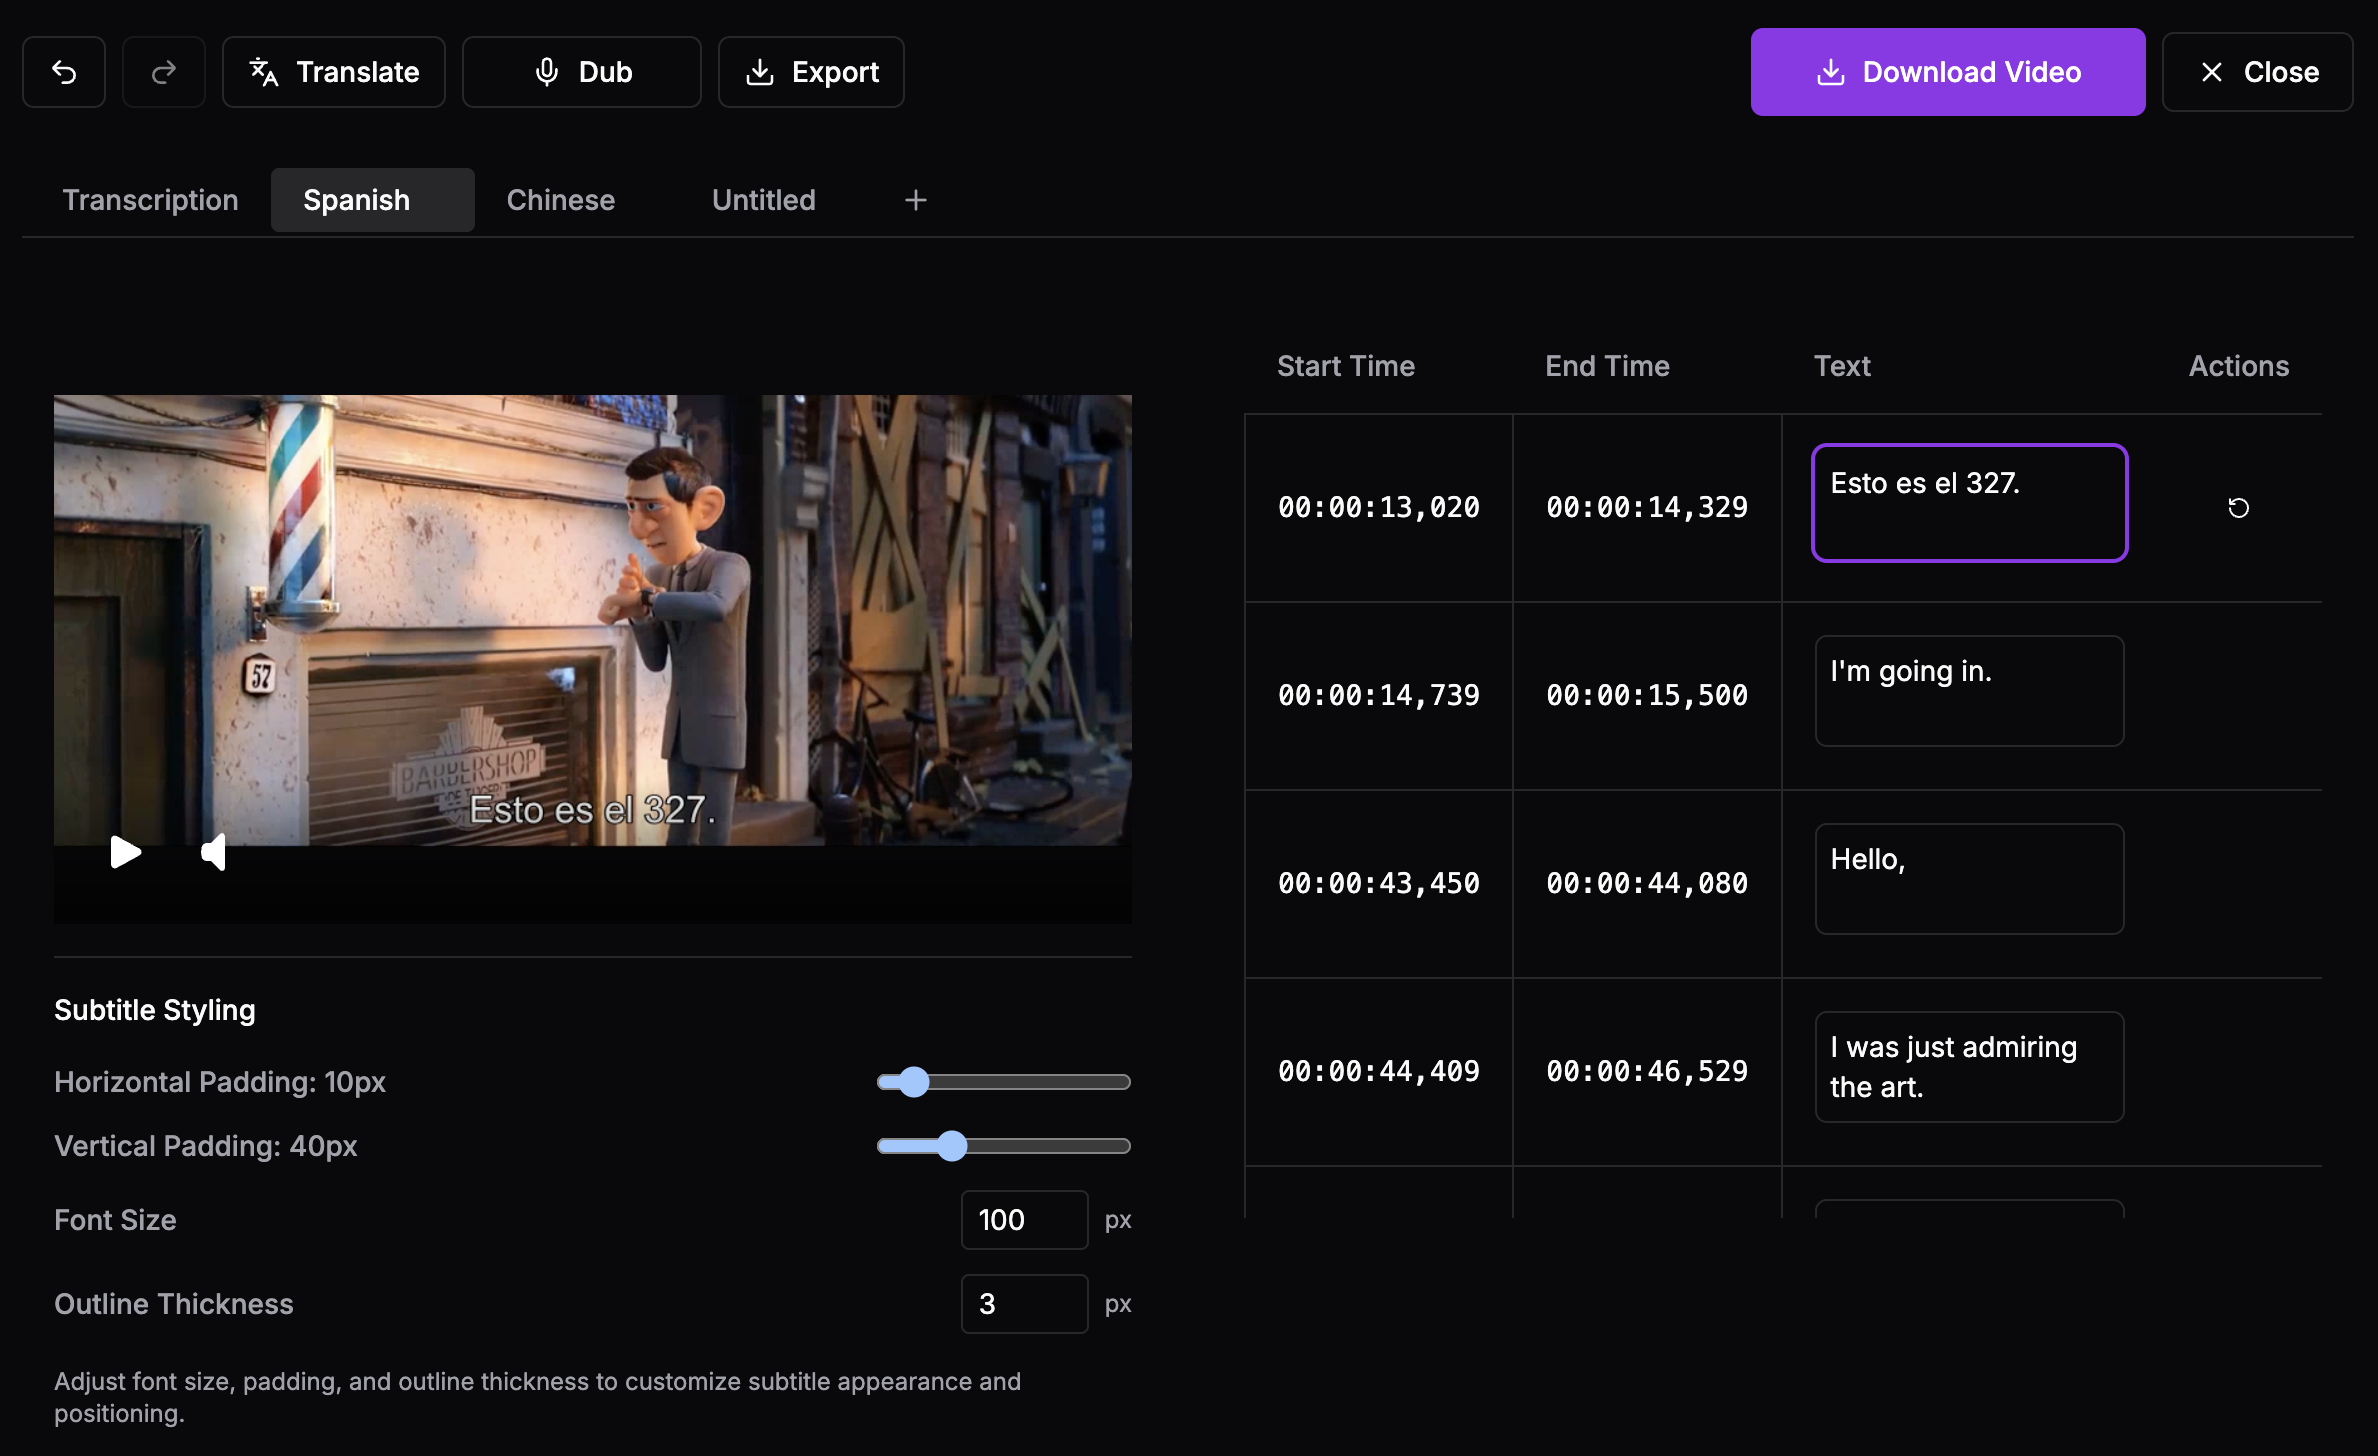Open the Export menu
The height and width of the screenshot is (1456, 2378).
coord(811,72)
